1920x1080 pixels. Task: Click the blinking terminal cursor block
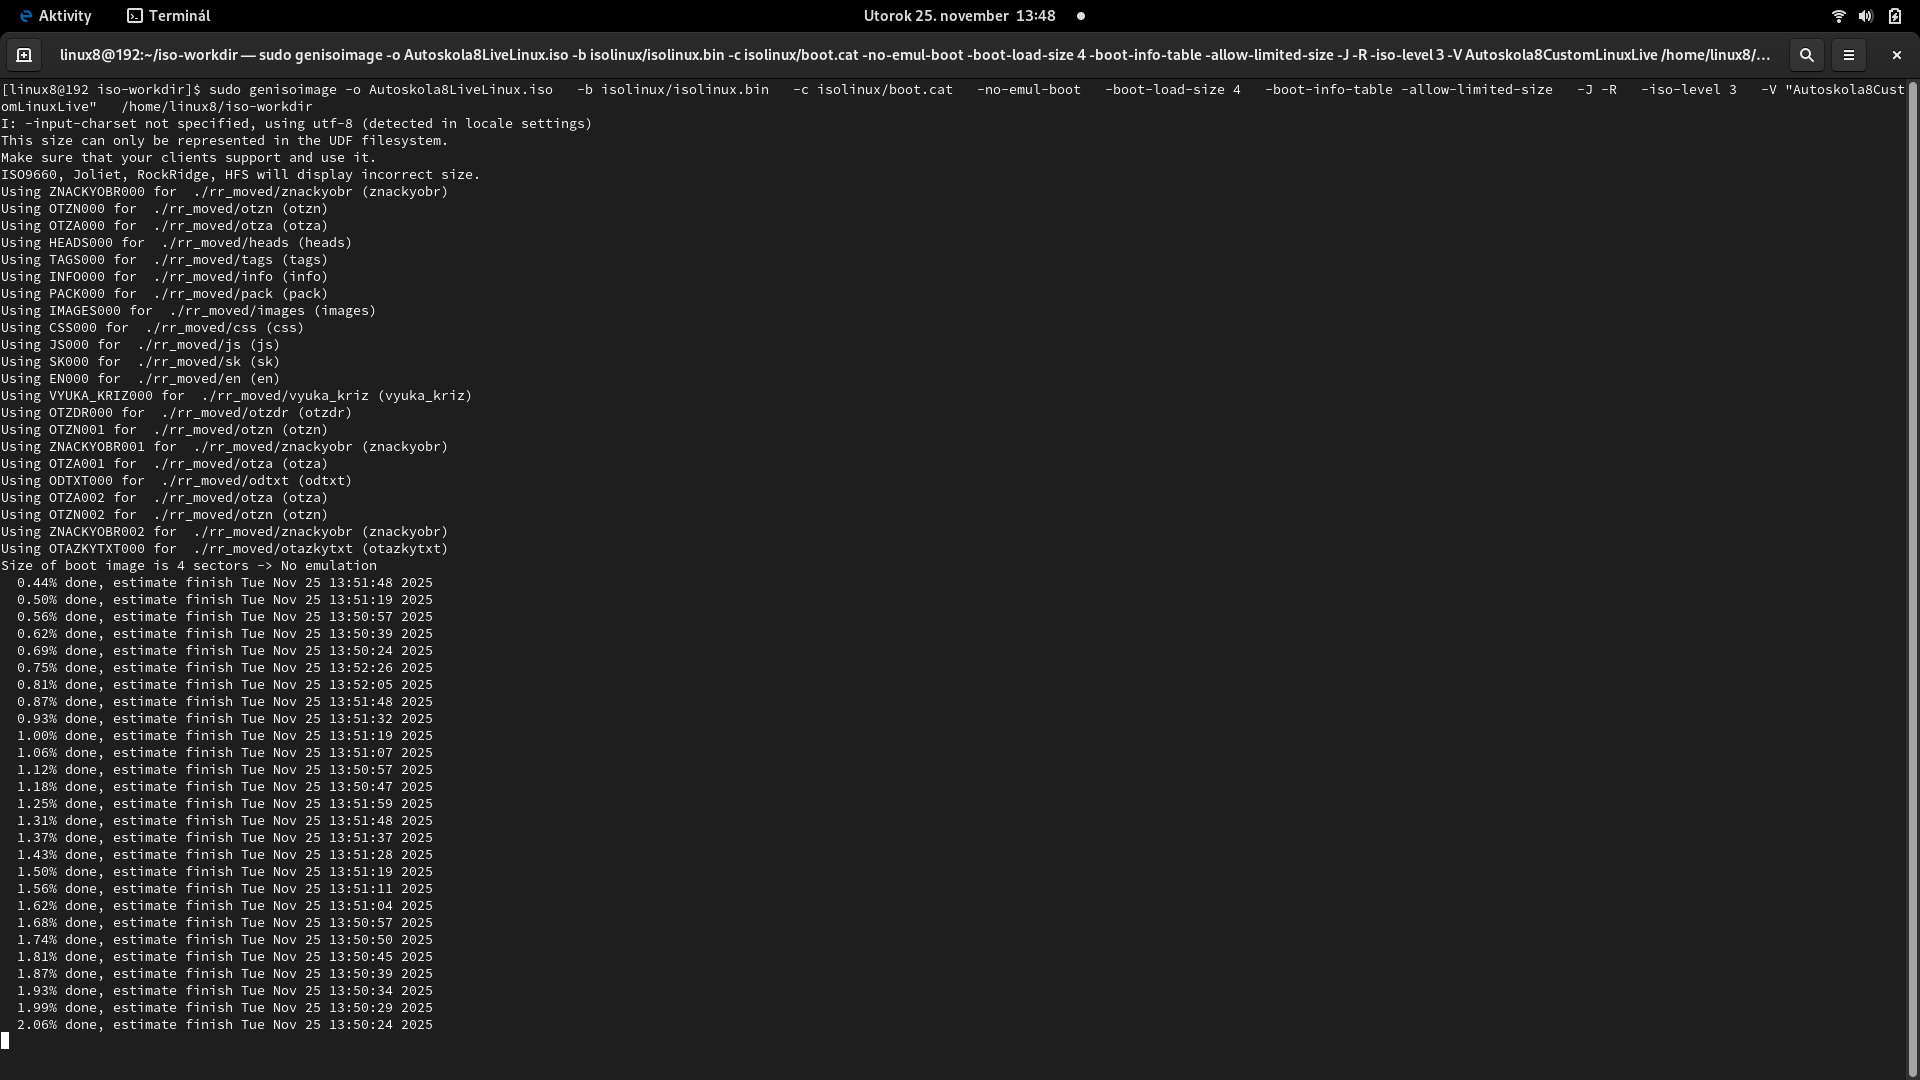pyautogui.click(x=7, y=1040)
